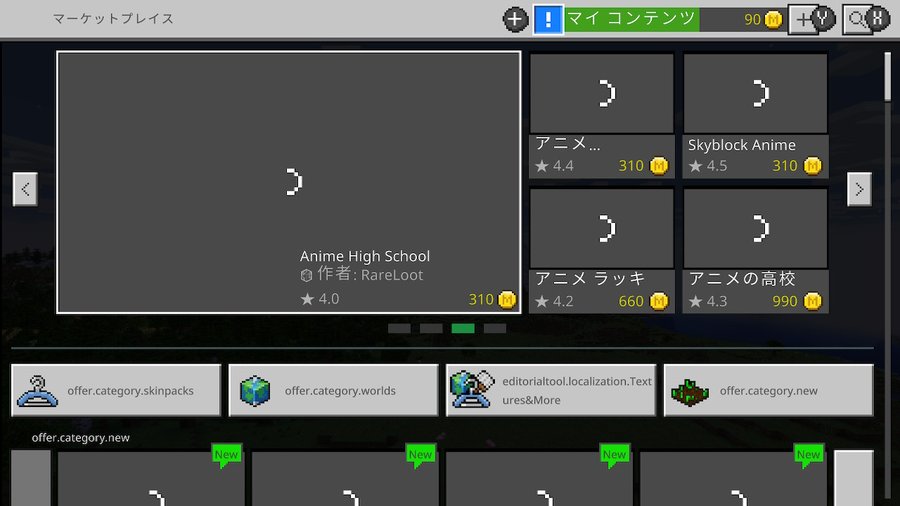Open the fourth New item card

pos(733,478)
